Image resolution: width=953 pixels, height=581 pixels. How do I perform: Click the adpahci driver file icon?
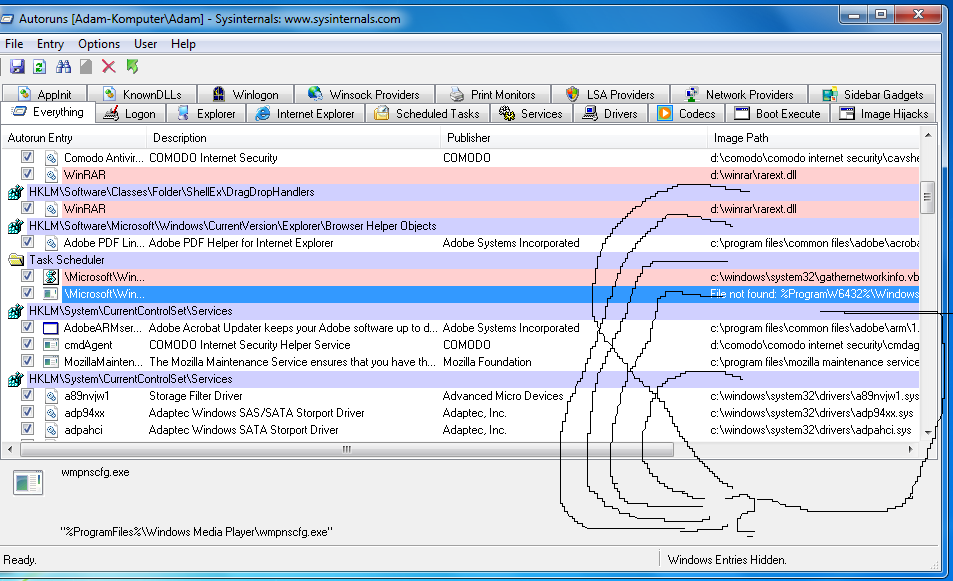click(x=51, y=430)
